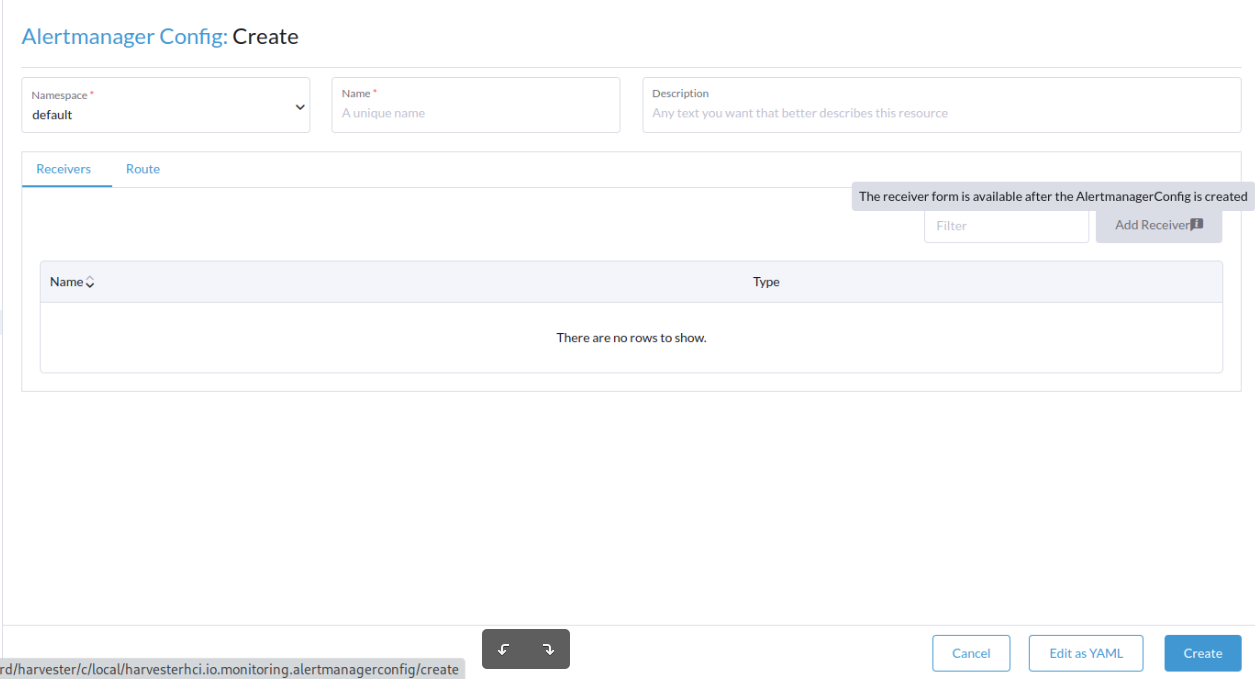Click the info icon on Add Receiver
This screenshot has width=1255, height=679.
point(1197,225)
